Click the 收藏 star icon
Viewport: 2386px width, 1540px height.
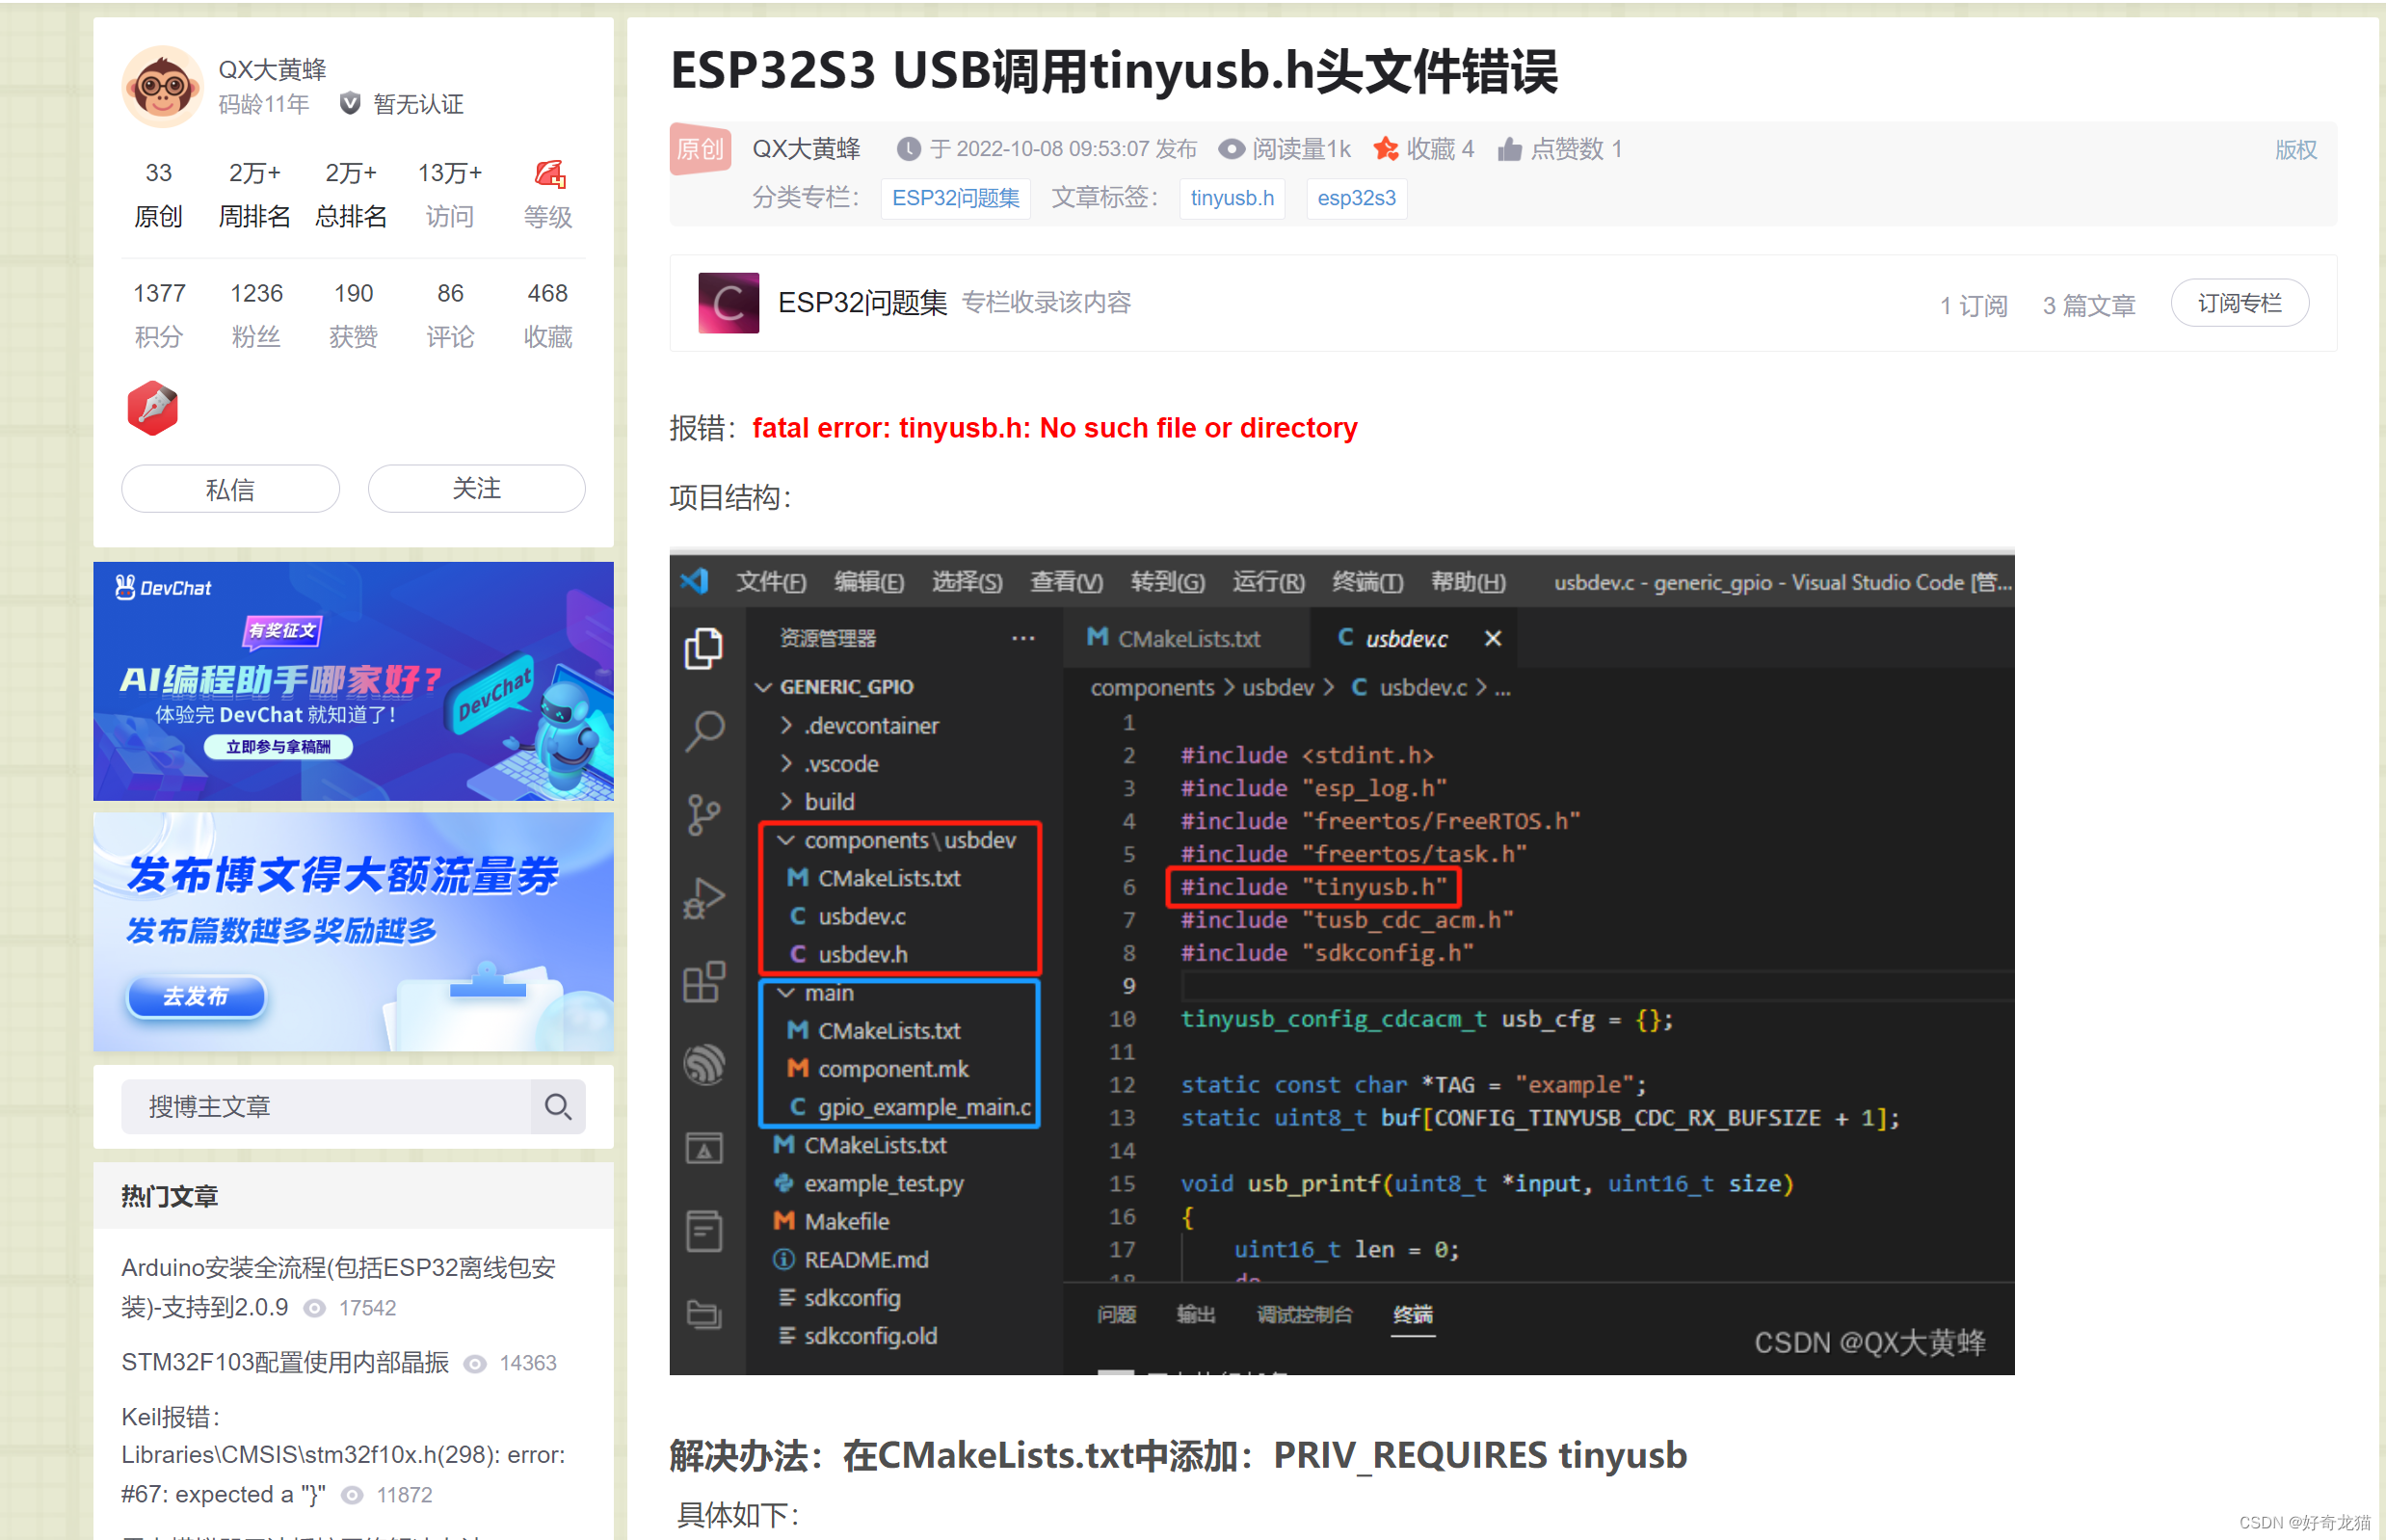(1385, 149)
